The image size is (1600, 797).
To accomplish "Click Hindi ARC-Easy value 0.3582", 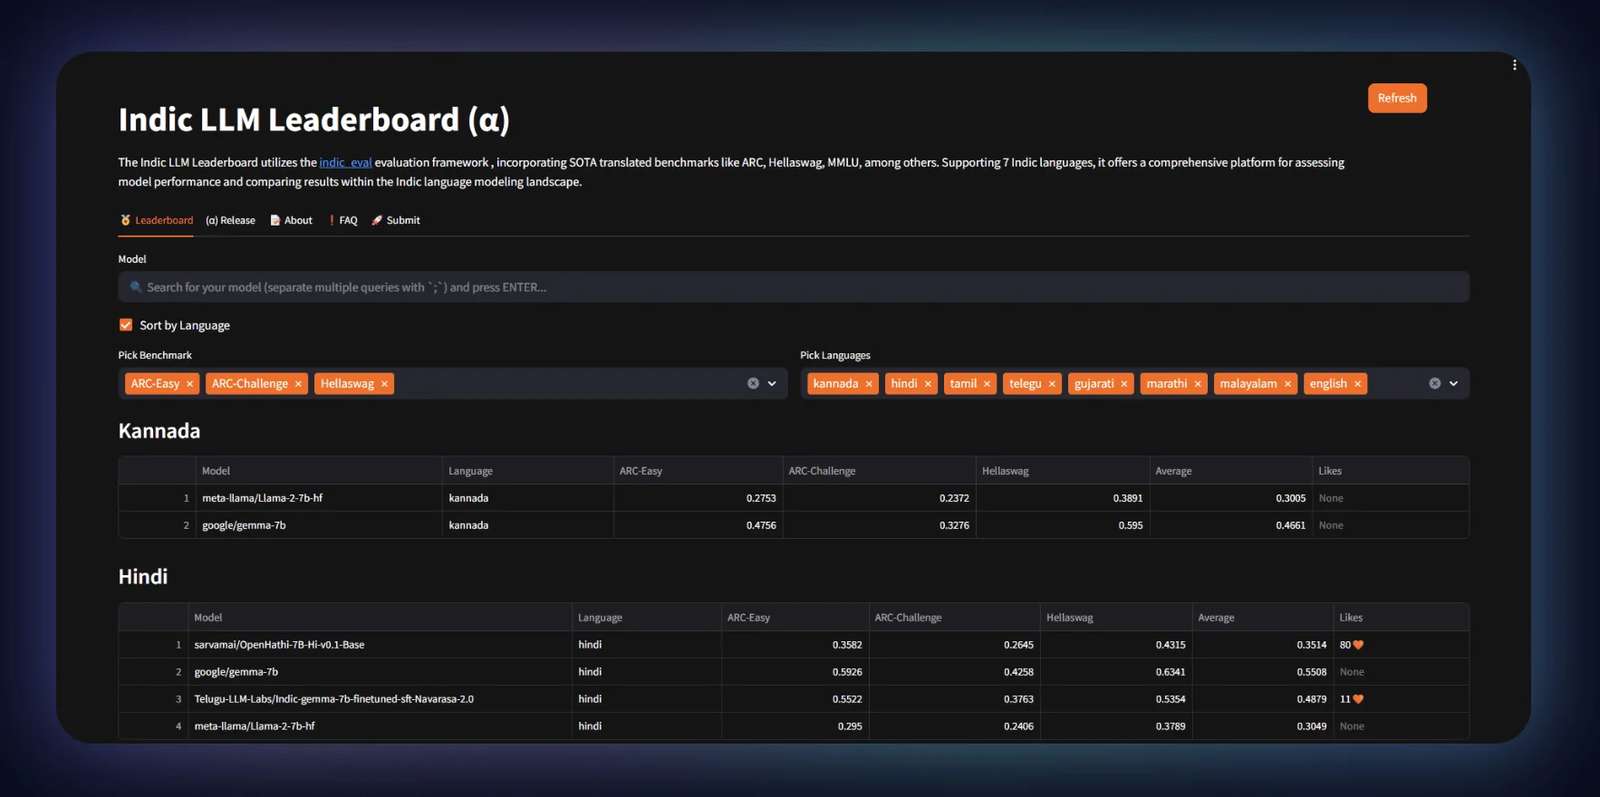I will click(847, 645).
